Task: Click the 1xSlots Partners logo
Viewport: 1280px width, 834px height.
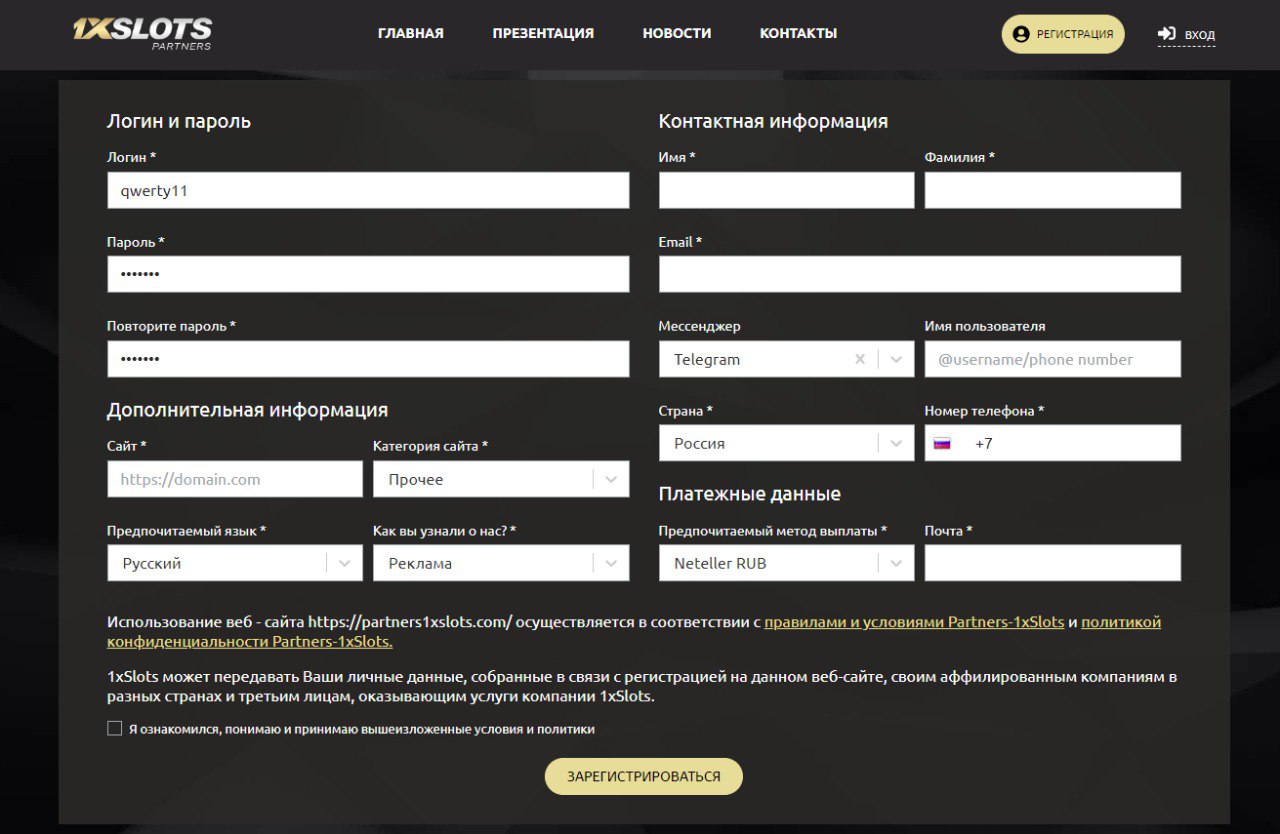Action: click(x=142, y=33)
